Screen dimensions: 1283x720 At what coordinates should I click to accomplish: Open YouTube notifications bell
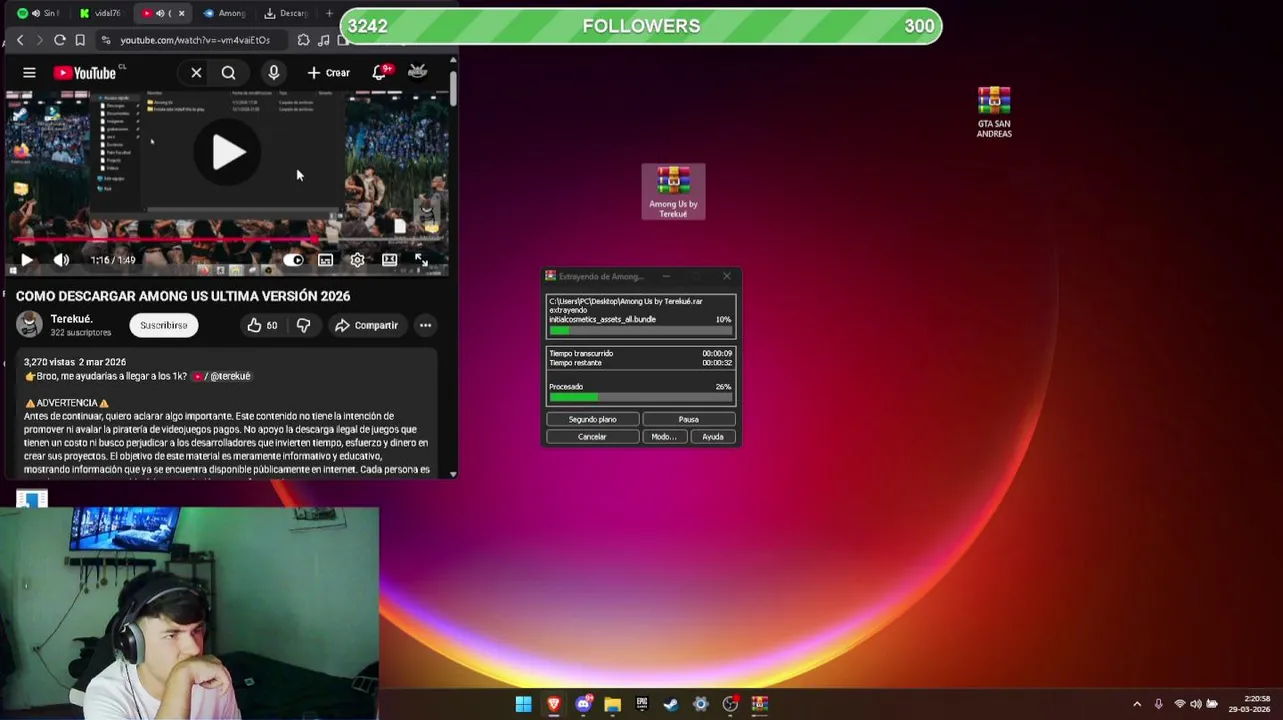(380, 72)
